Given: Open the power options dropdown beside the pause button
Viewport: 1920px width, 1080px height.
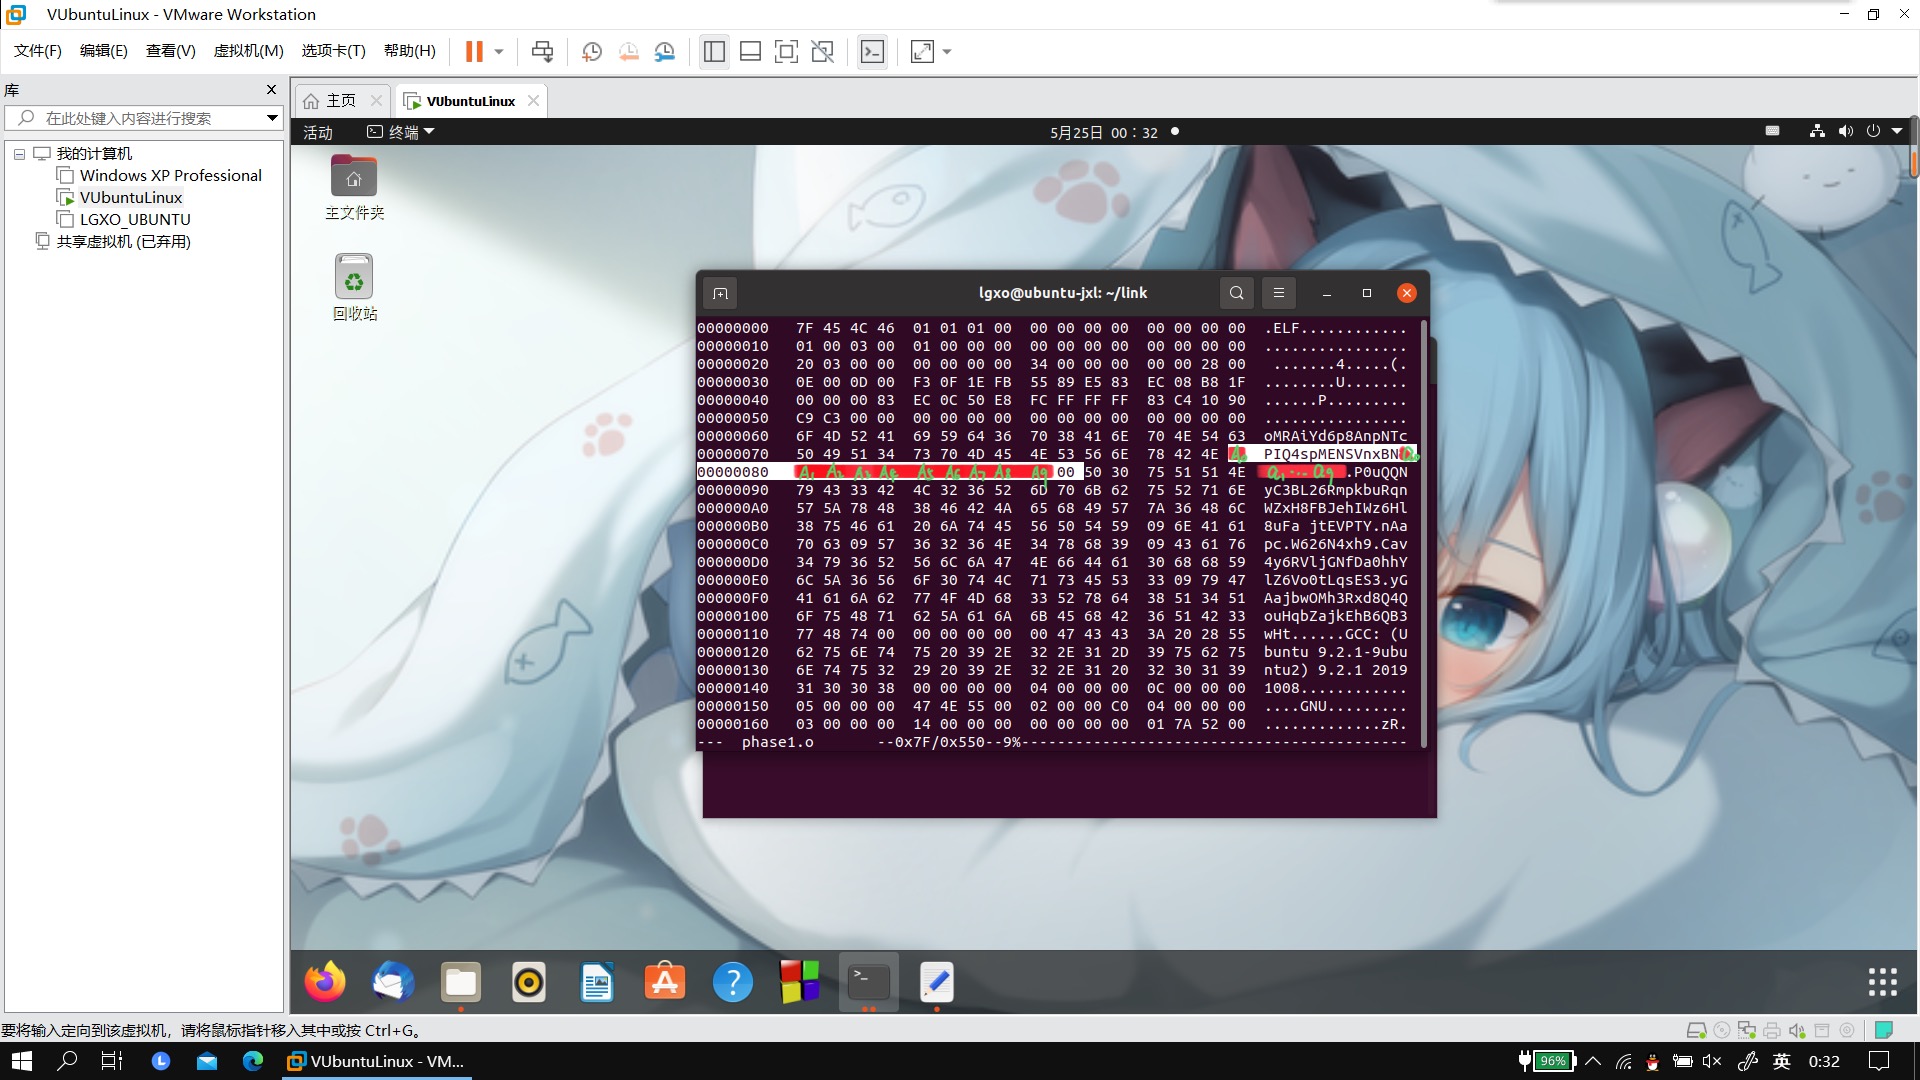Looking at the screenshot, I should click(498, 52).
